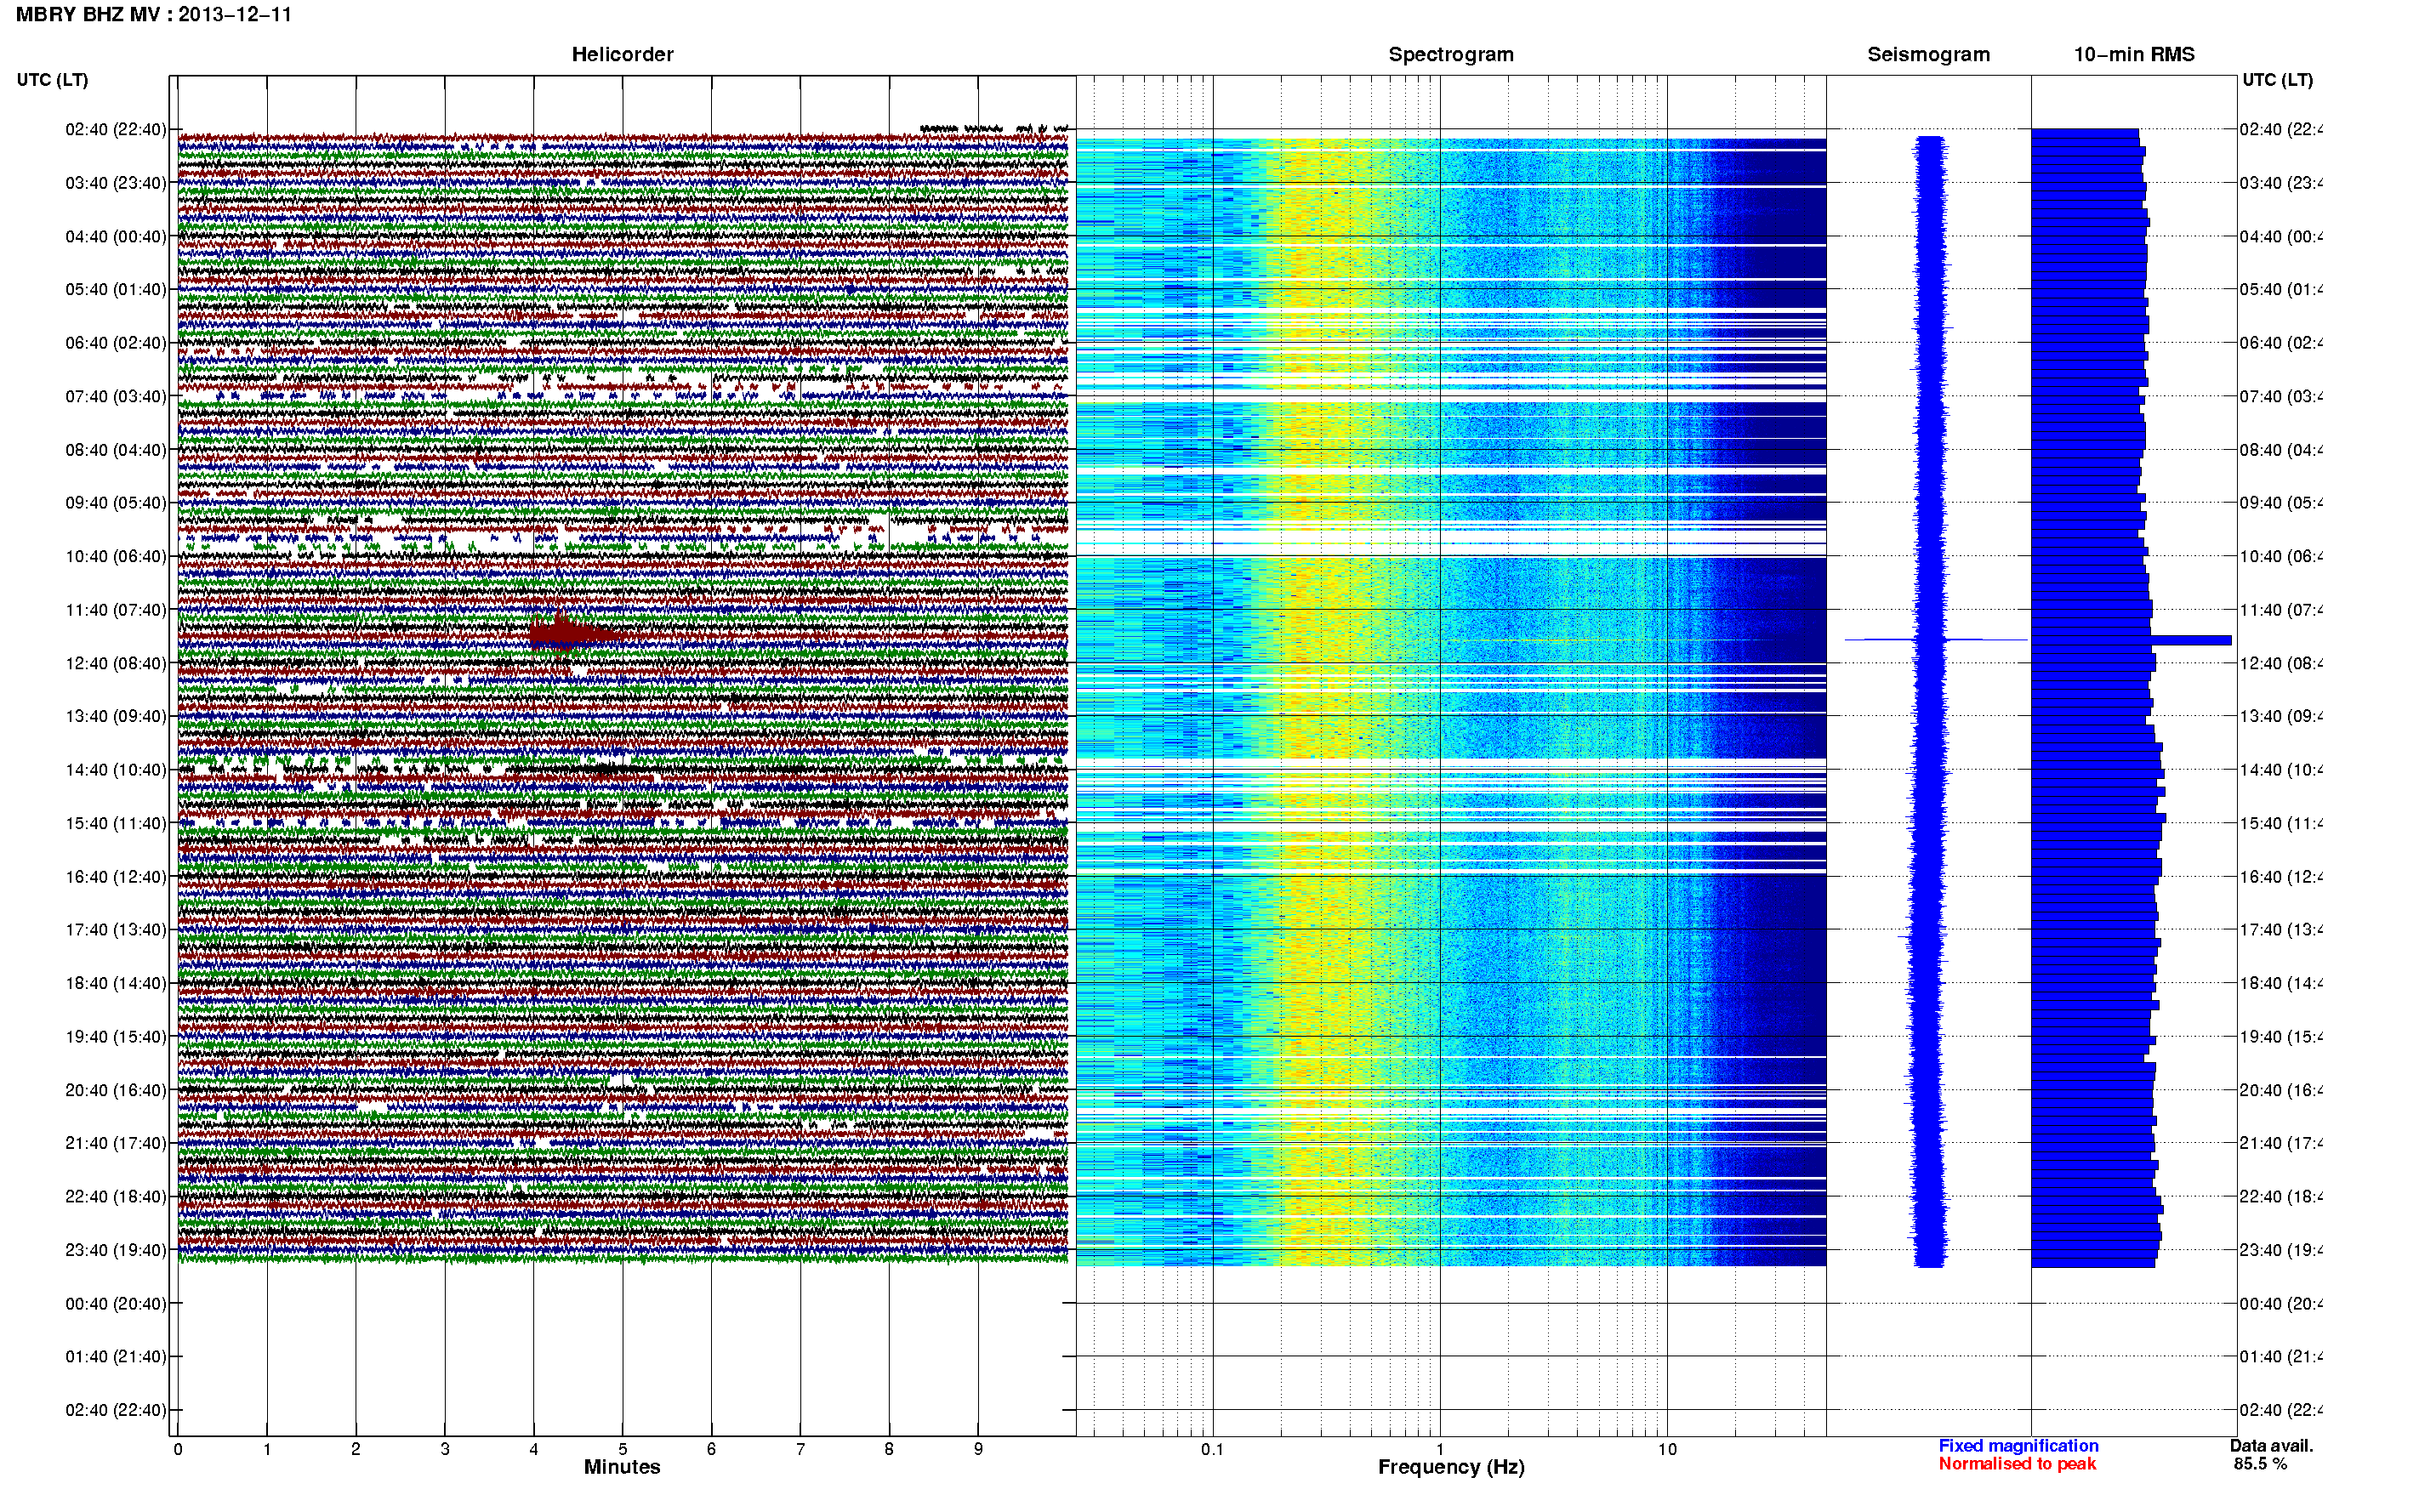2419x1512 pixels.
Task: Click the '09:40 (05:40)' left time label
Action: (116, 503)
